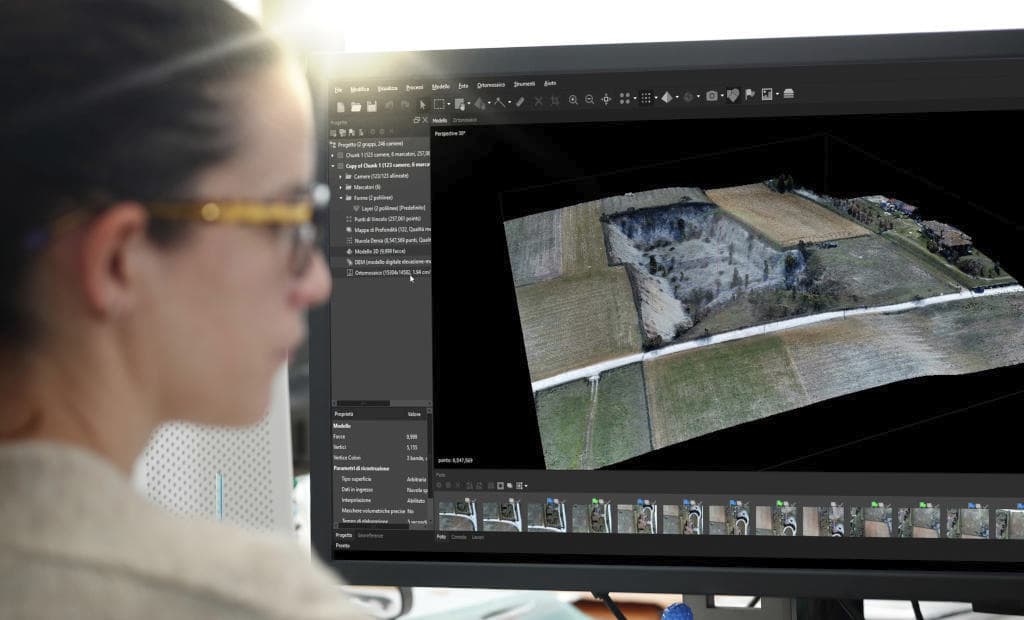Select the Nuvola Densa tree item
Screen dimensions: 1024x620
(388, 240)
